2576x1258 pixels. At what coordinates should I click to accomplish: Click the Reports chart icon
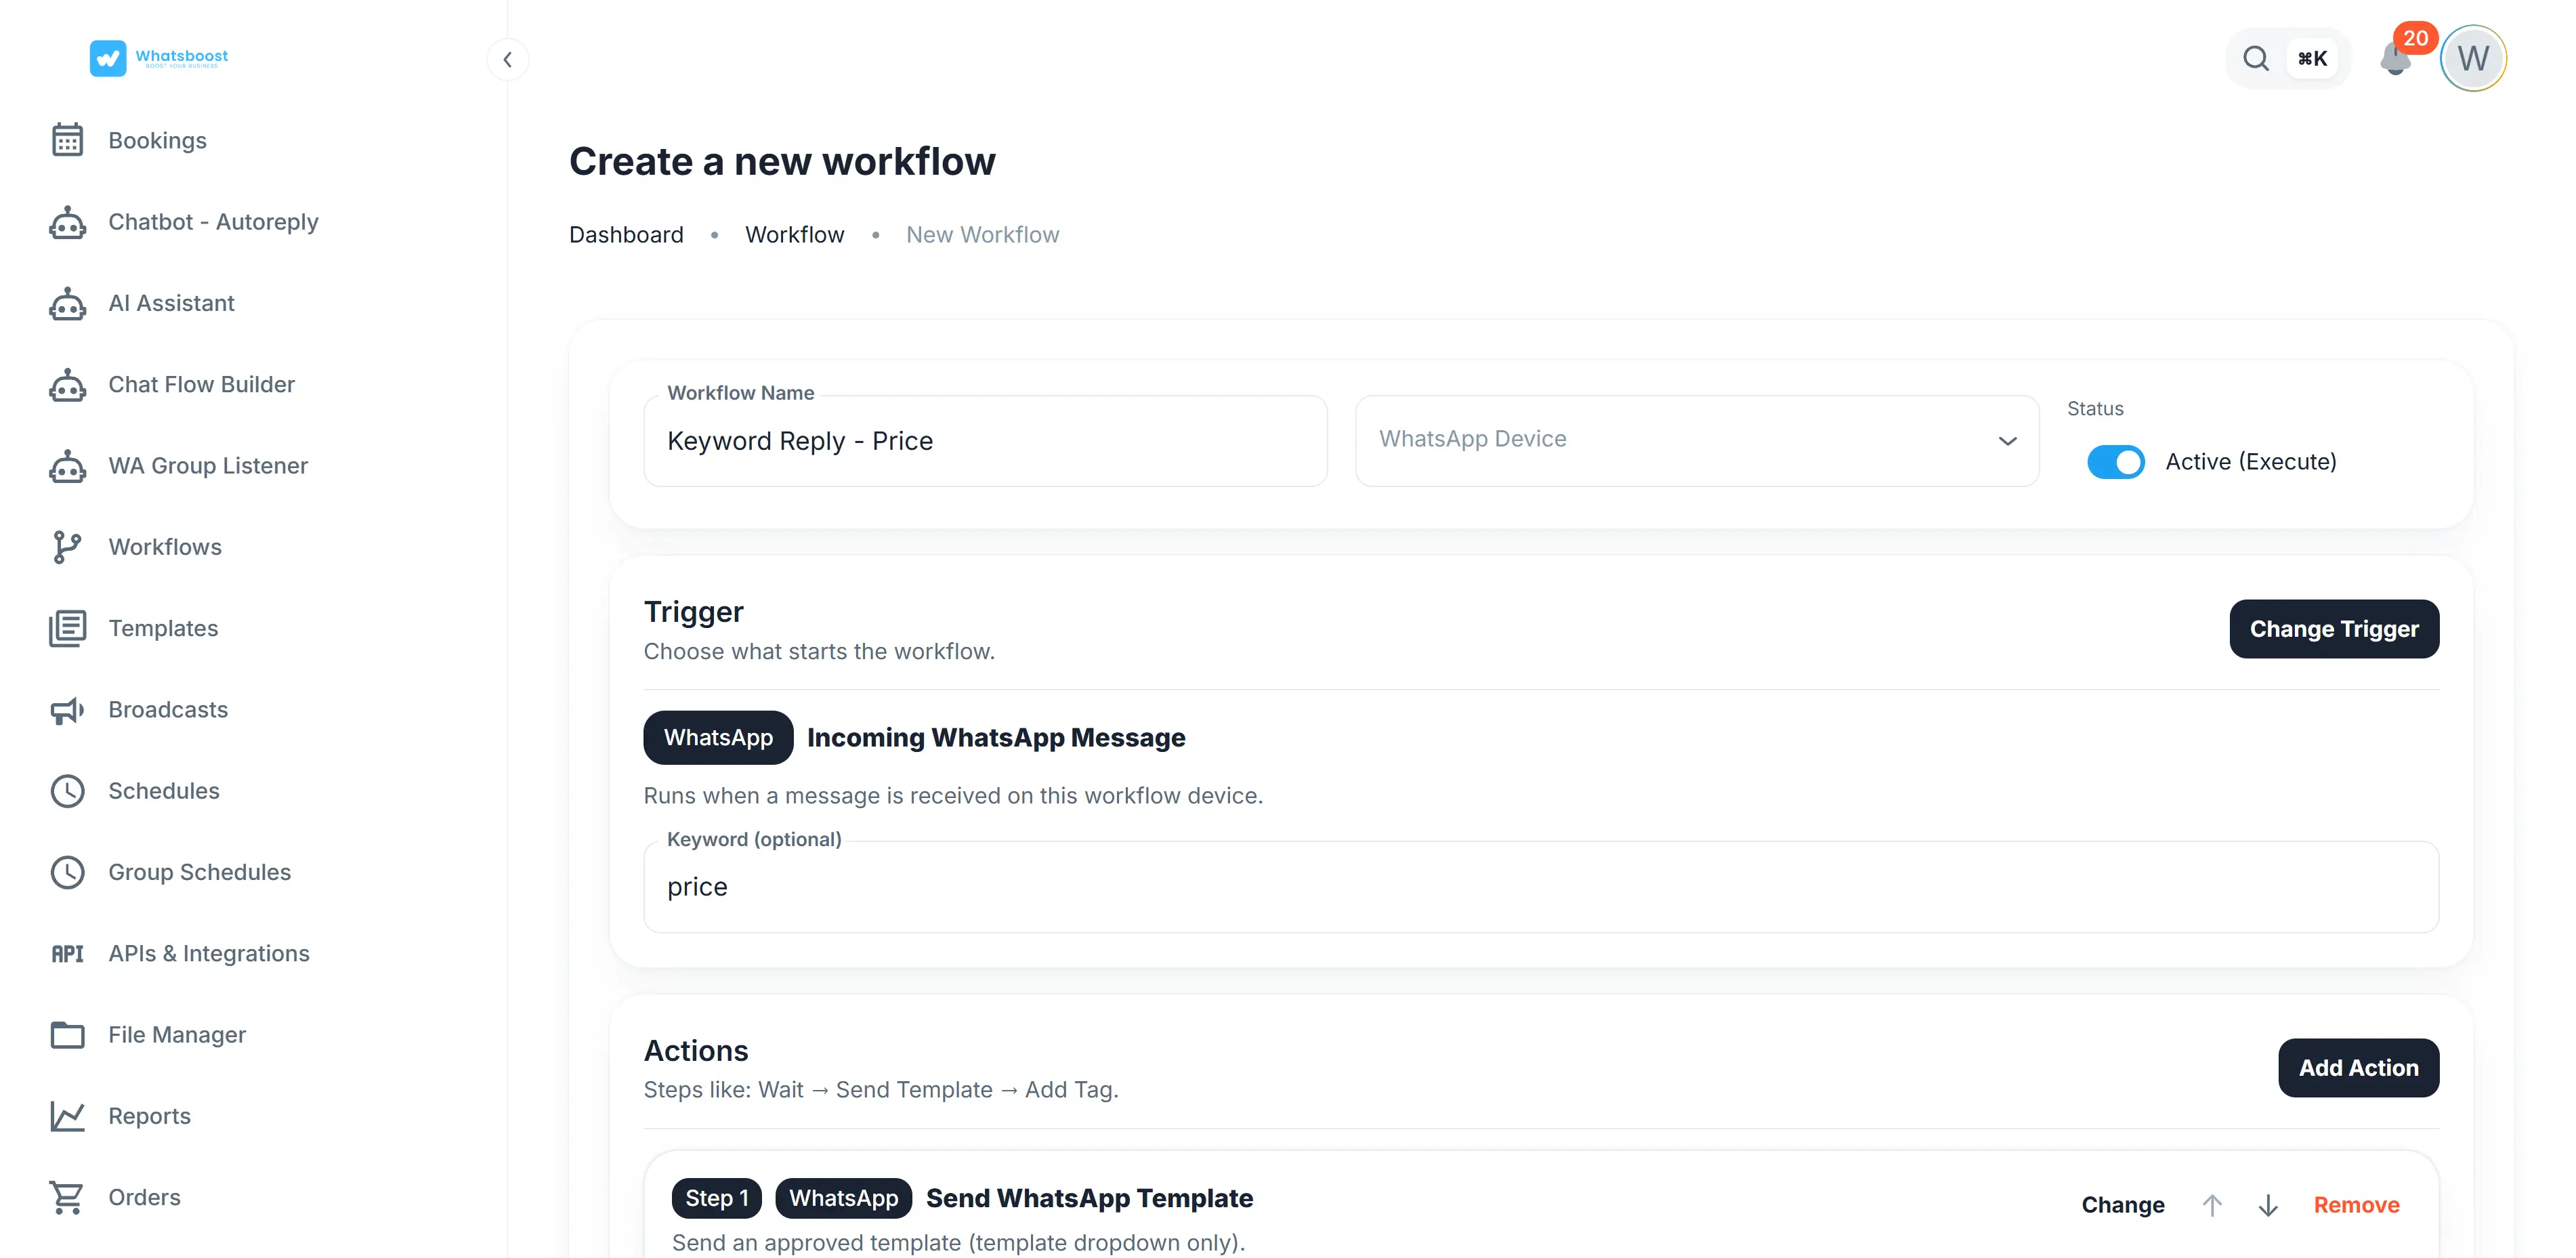[x=67, y=1116]
